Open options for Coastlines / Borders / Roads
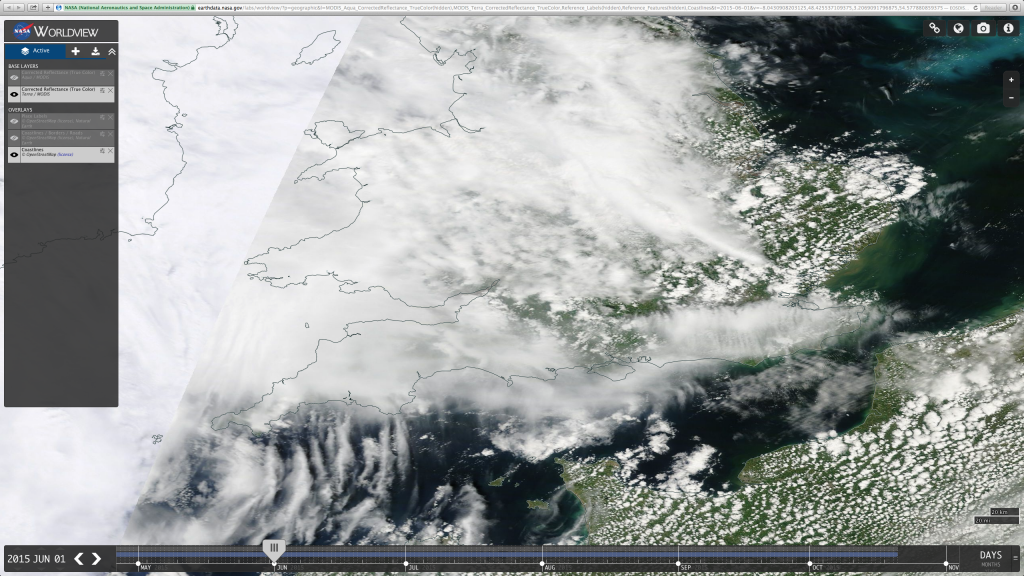This screenshot has height=576, width=1024. coord(103,135)
